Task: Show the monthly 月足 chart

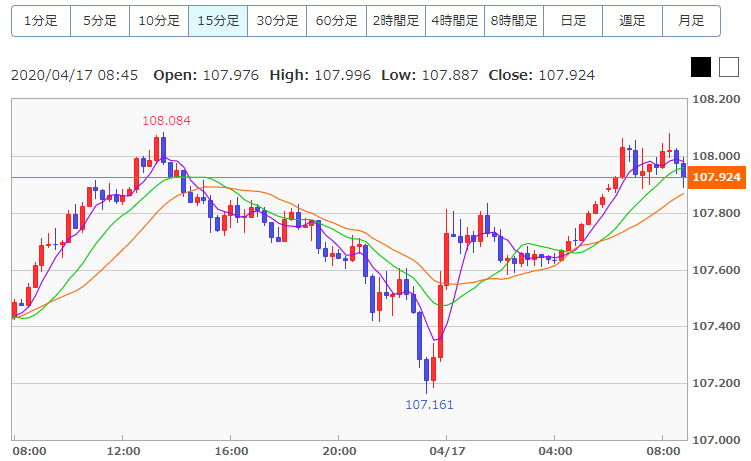Action: pos(691,21)
